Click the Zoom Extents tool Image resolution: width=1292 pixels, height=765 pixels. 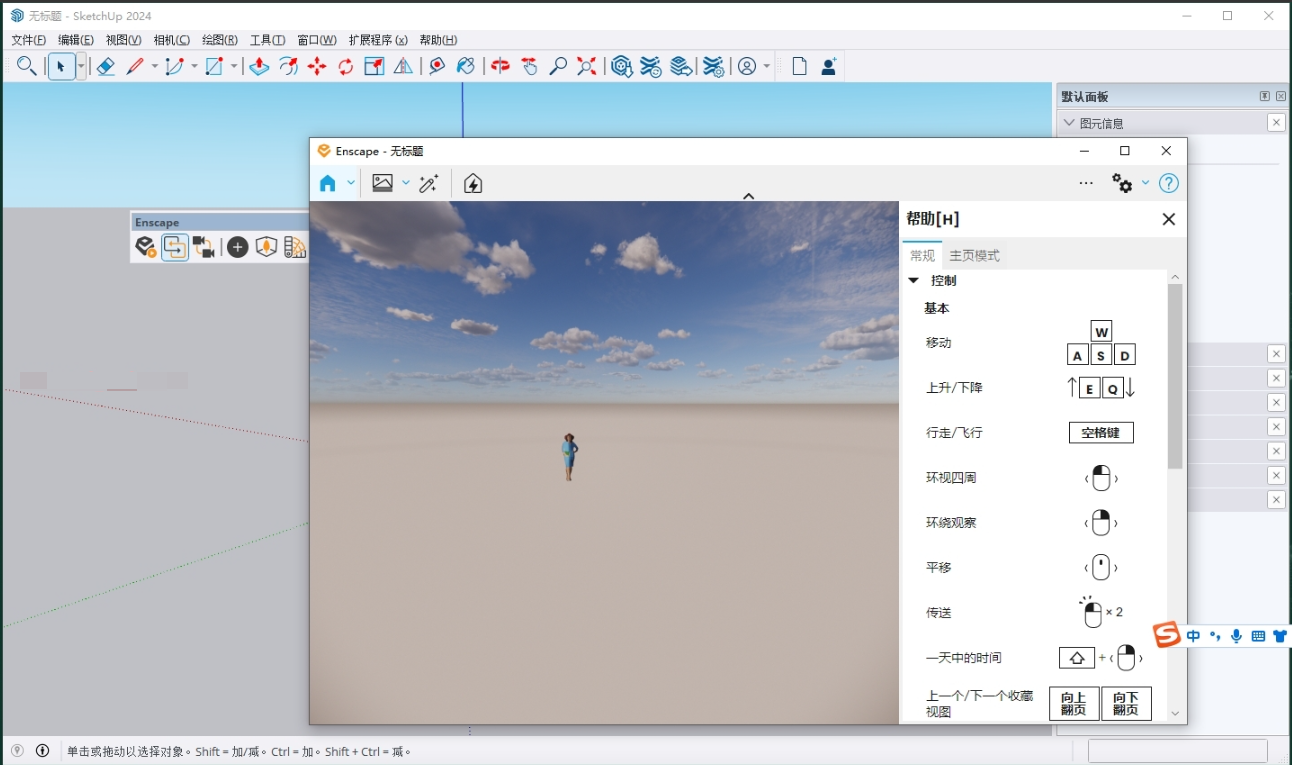tap(587, 66)
